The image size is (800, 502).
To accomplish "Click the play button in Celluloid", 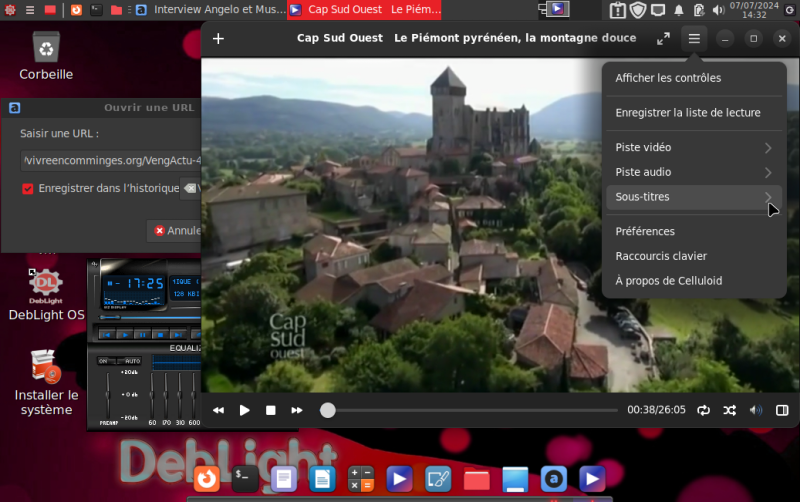I will coord(245,410).
